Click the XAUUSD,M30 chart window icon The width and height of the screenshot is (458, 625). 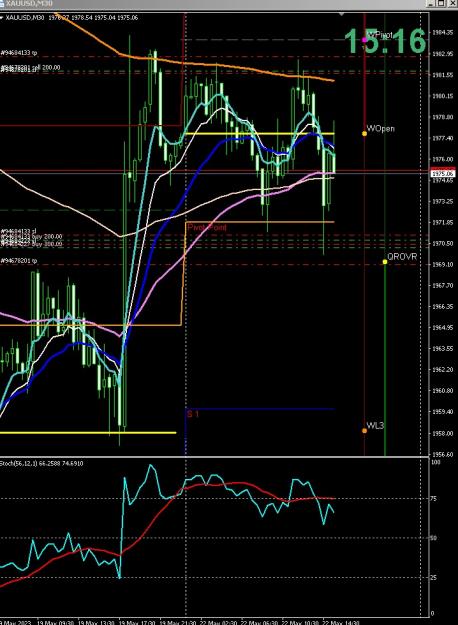(x=2, y=3)
